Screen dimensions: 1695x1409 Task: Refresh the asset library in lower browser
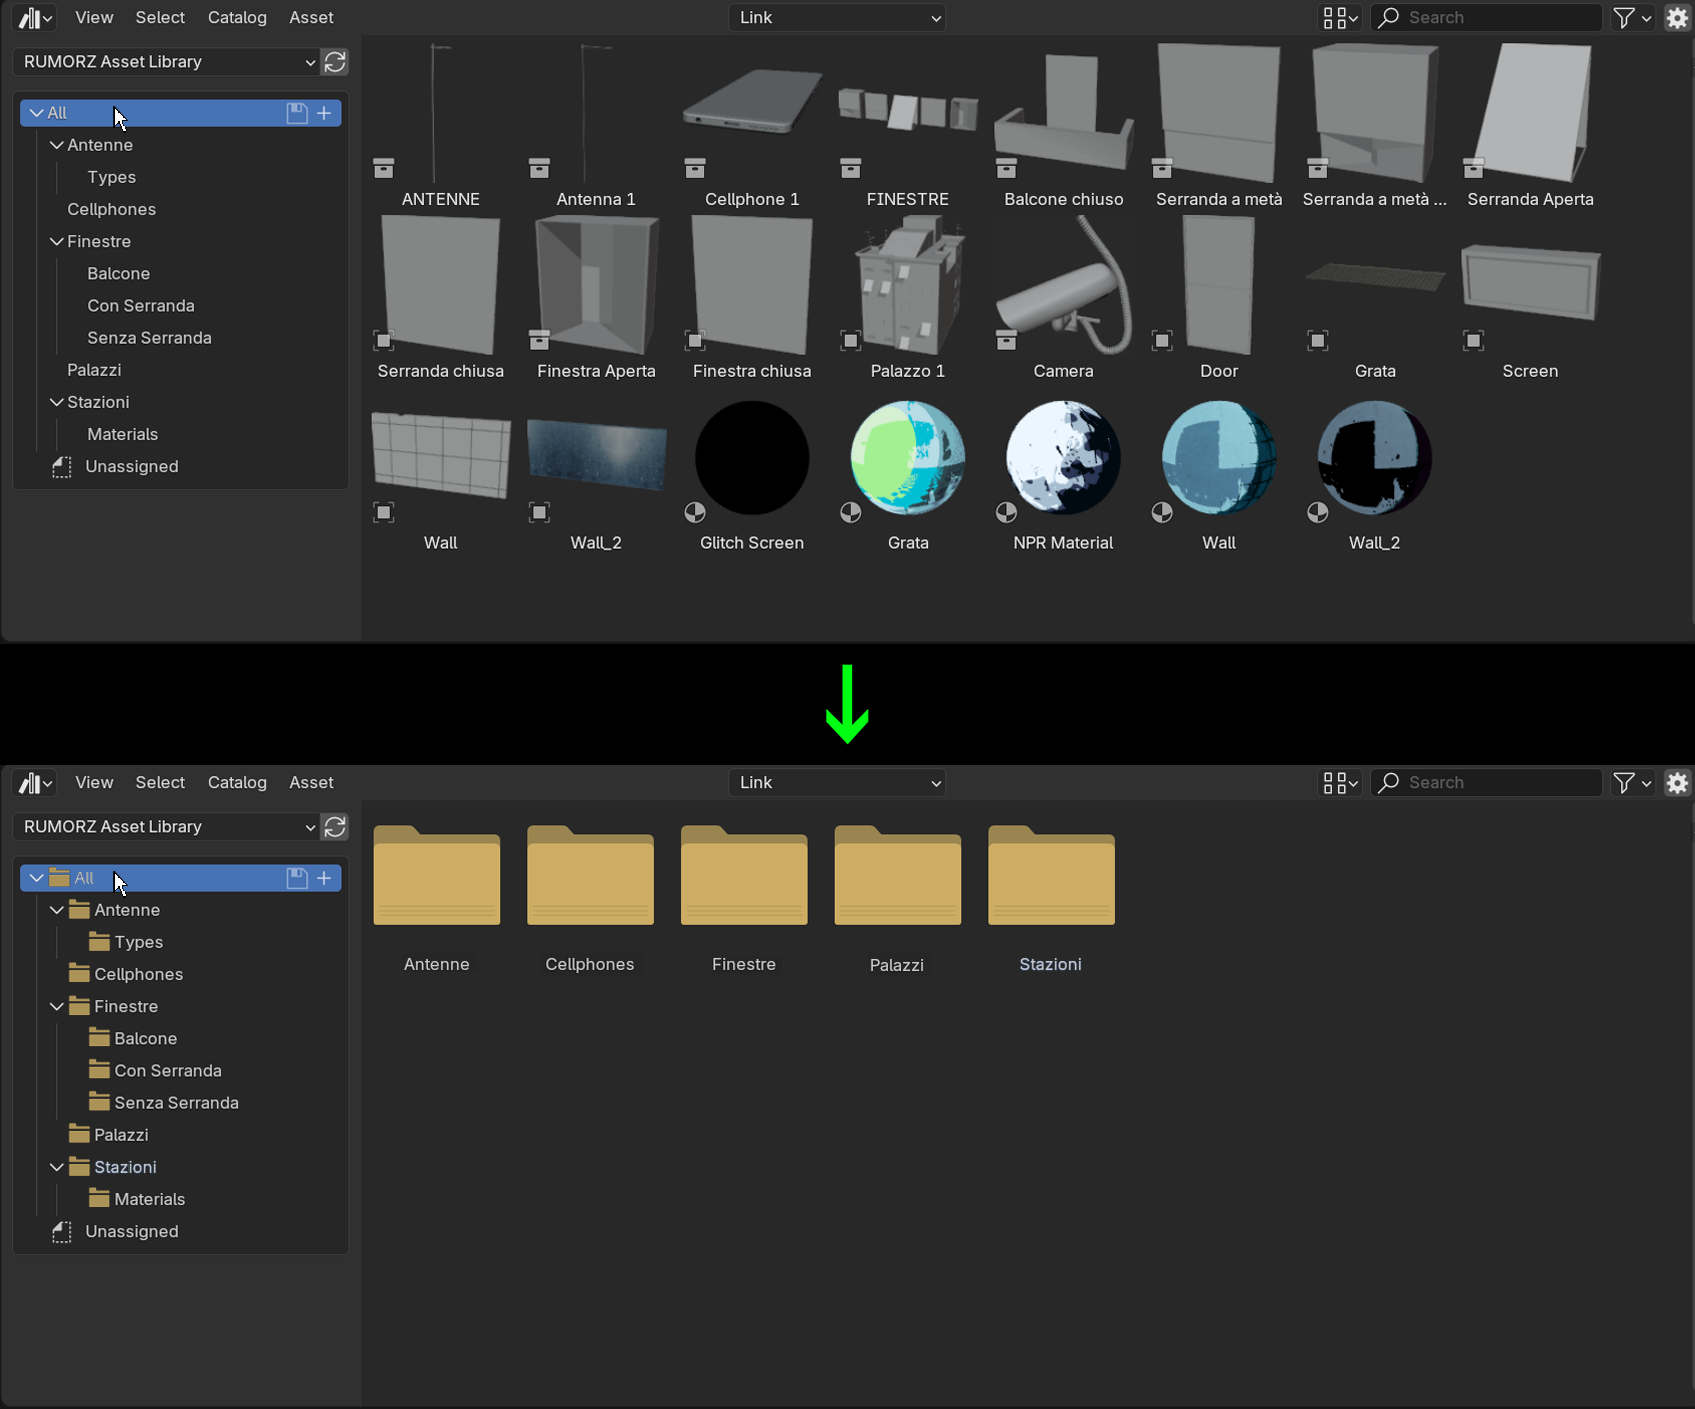coord(335,827)
